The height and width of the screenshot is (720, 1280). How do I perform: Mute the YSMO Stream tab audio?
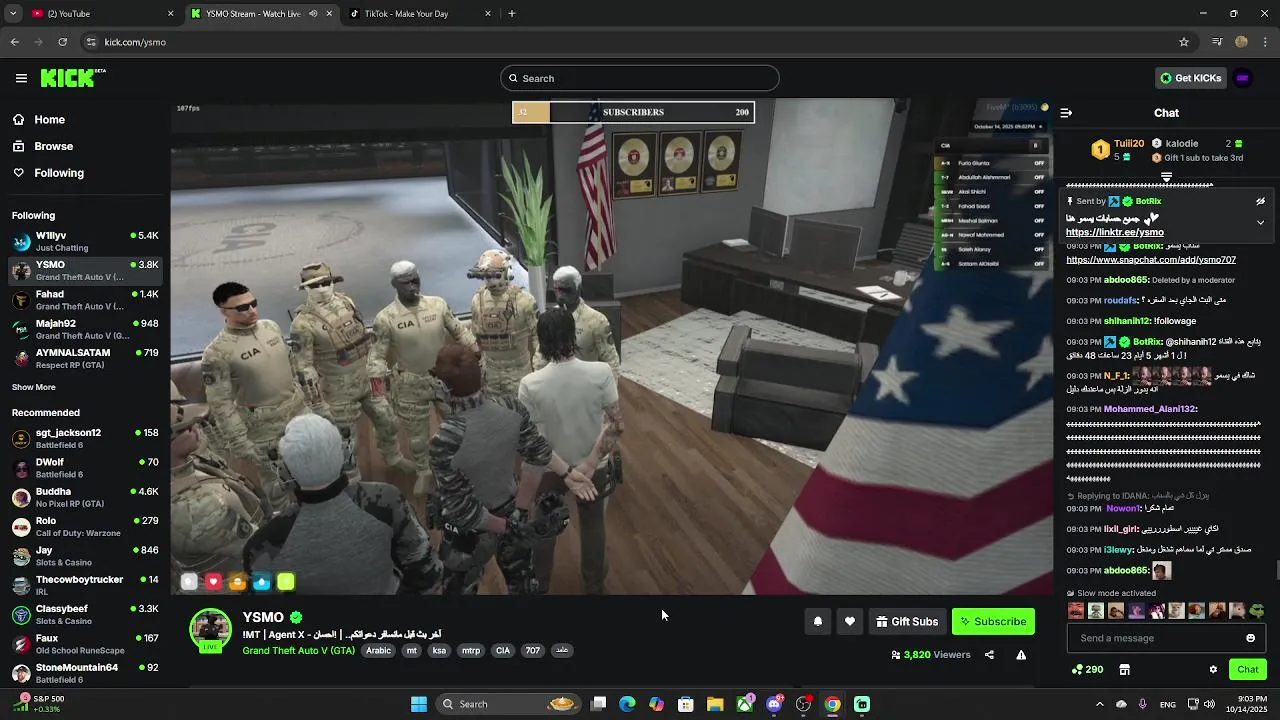pos(313,14)
